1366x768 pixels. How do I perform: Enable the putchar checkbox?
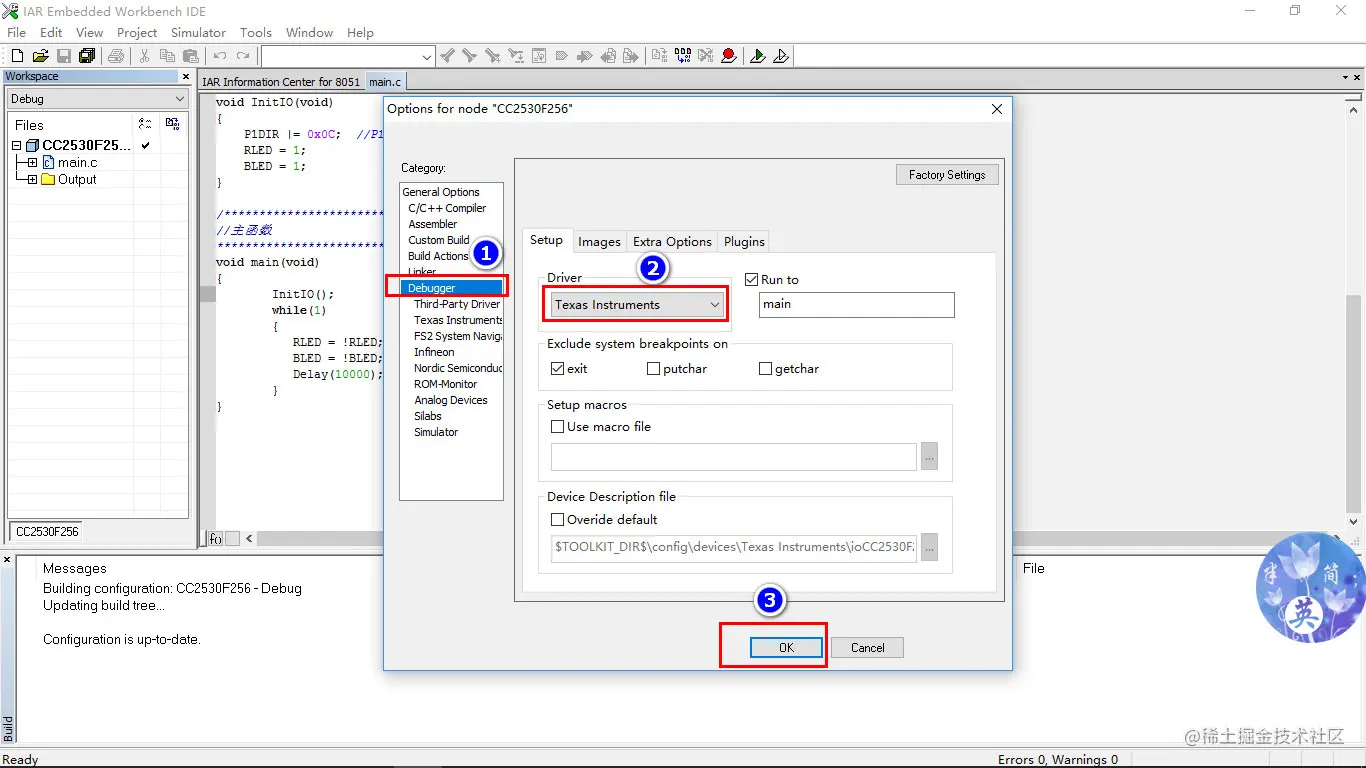pos(654,369)
